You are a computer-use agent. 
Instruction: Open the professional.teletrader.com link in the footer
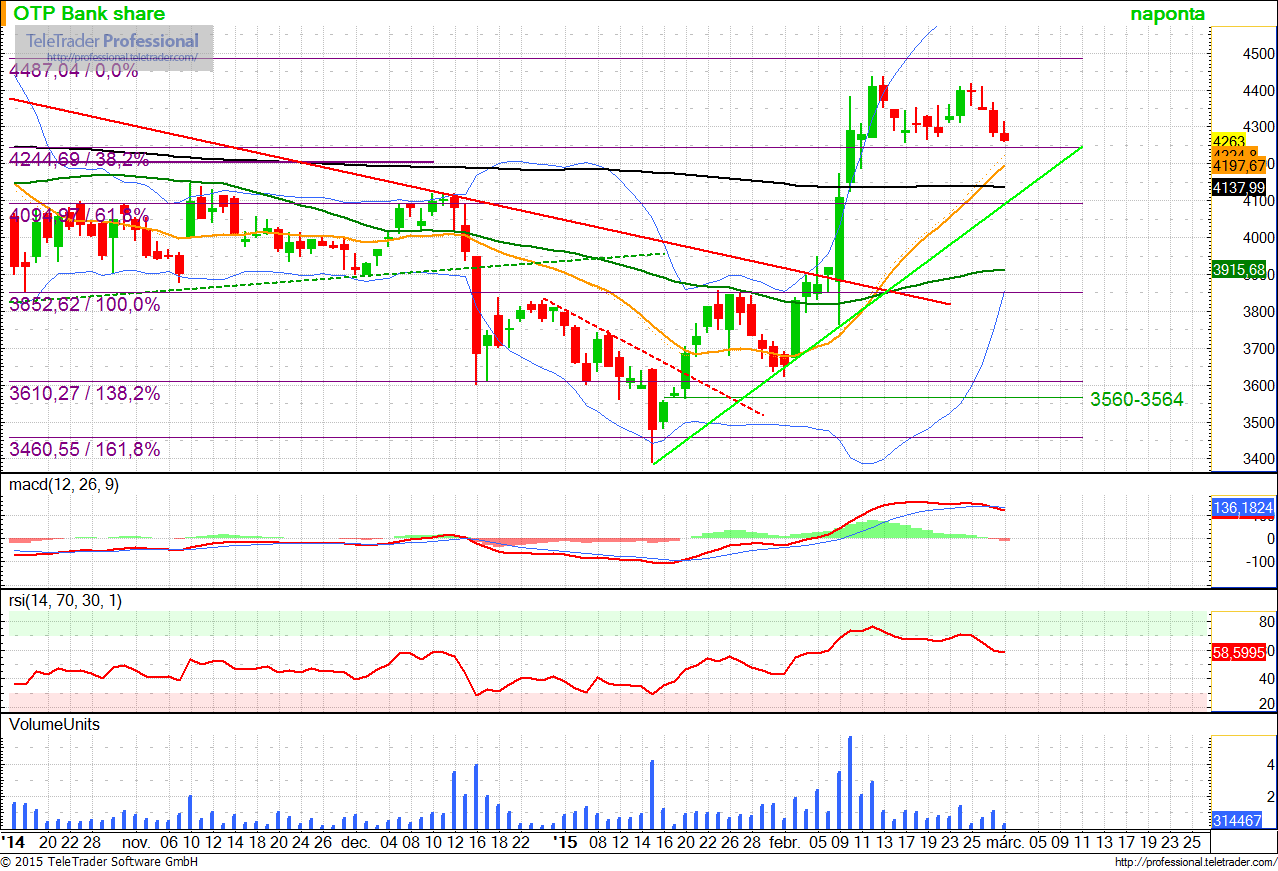pos(1194,862)
